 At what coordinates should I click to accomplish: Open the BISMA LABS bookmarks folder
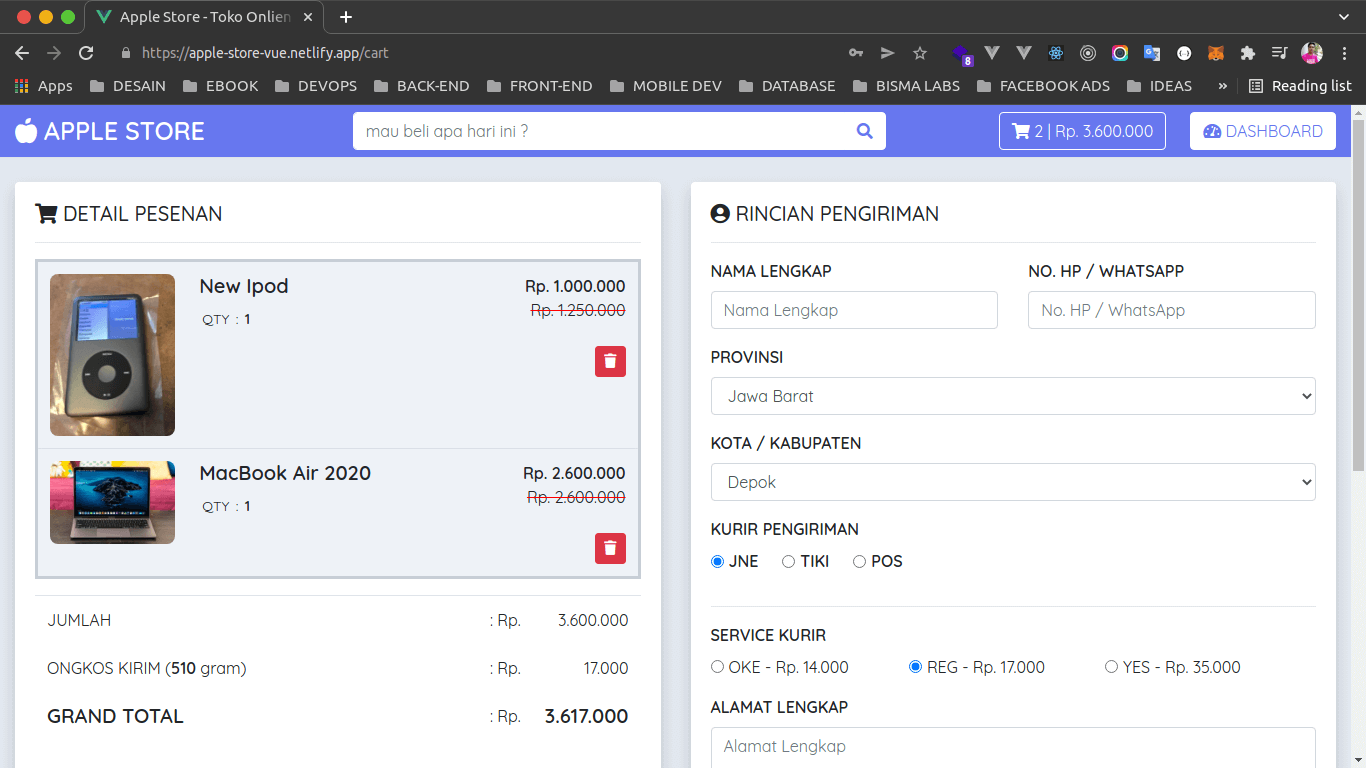[x=907, y=86]
